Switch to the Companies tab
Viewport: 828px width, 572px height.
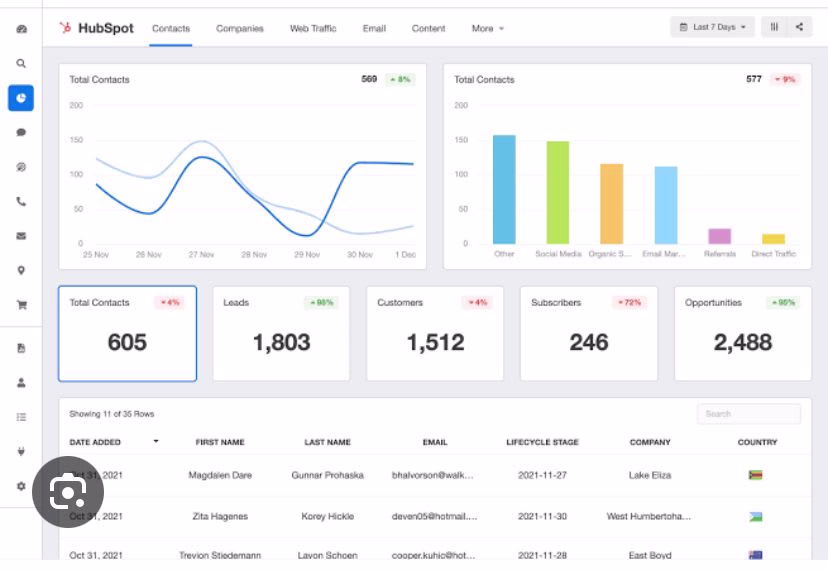pos(240,29)
